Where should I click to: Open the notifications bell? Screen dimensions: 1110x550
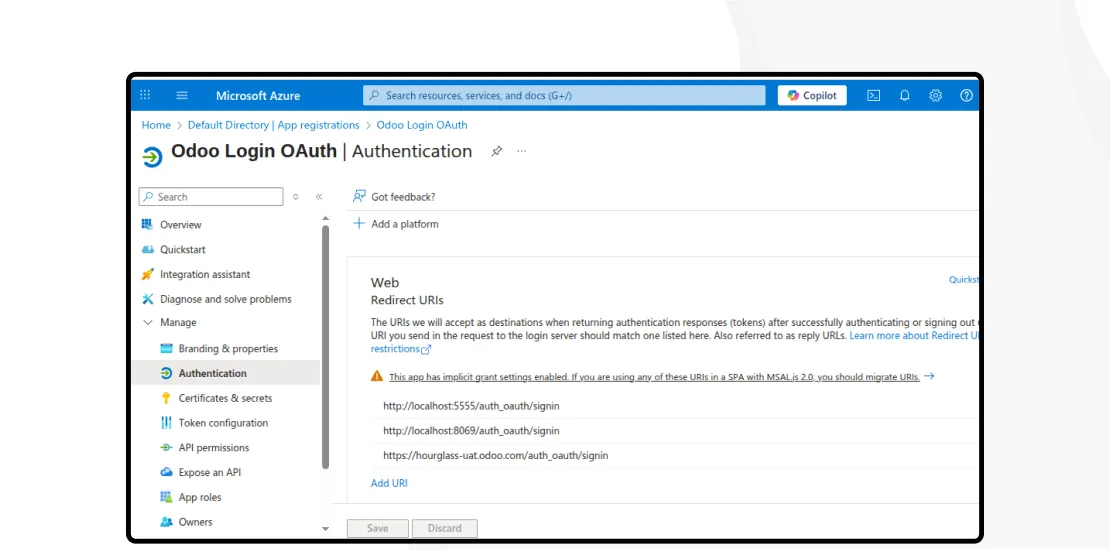904,96
